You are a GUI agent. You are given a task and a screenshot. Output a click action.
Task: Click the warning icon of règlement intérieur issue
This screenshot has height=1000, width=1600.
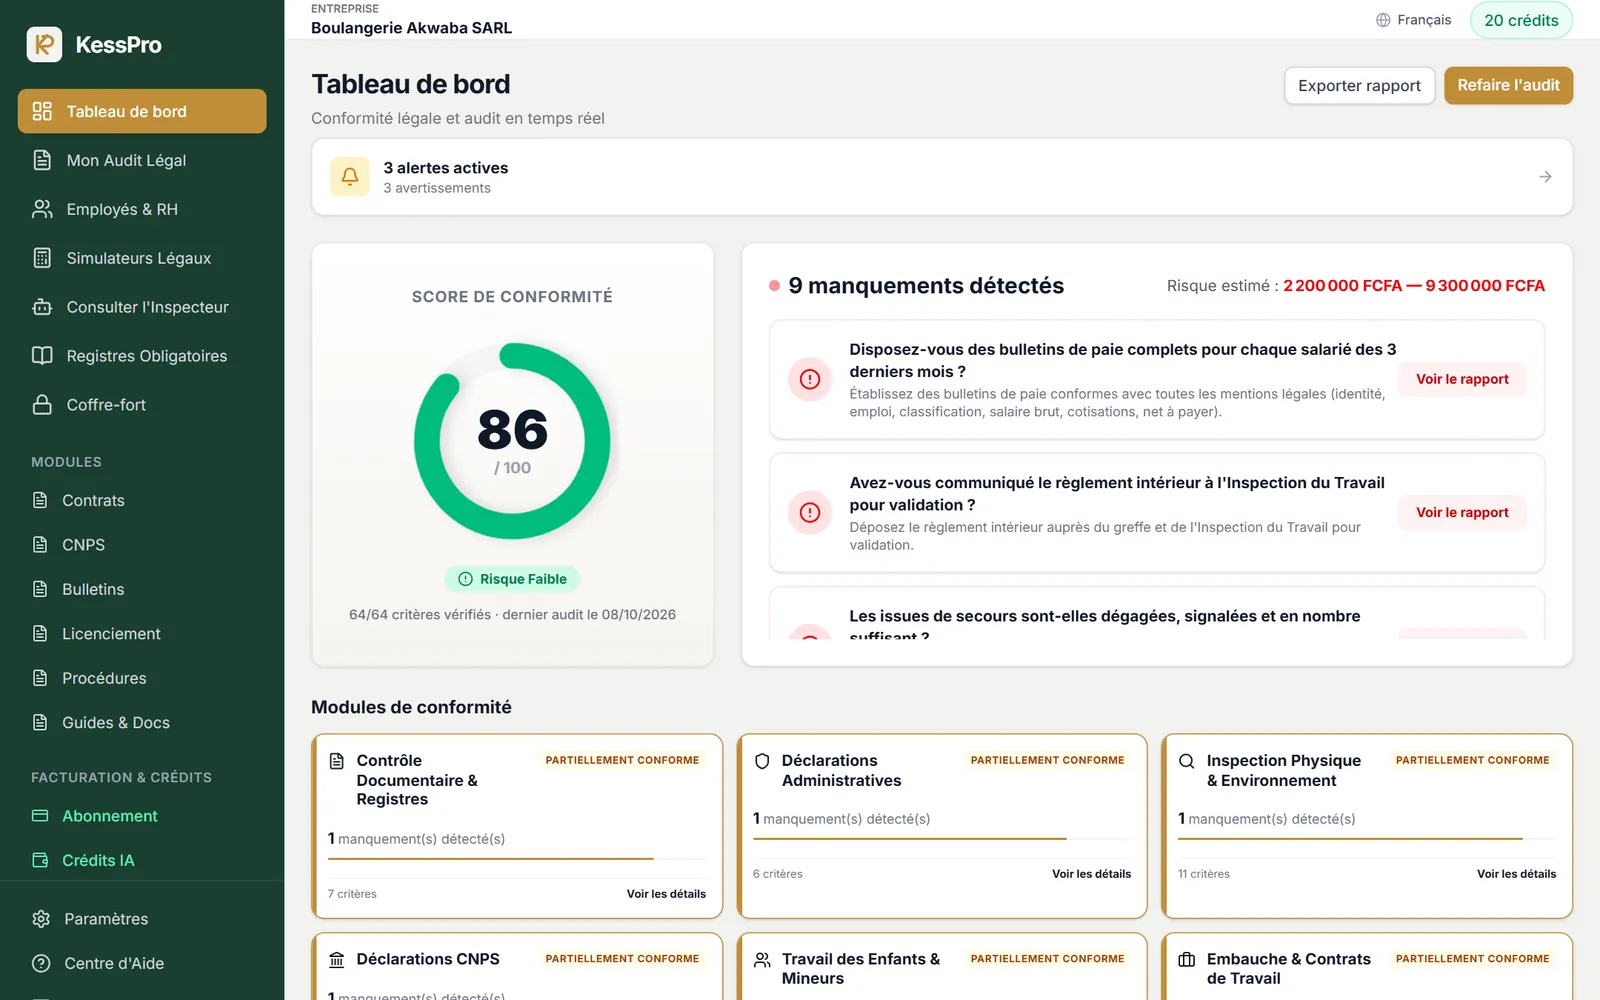pyautogui.click(x=810, y=512)
